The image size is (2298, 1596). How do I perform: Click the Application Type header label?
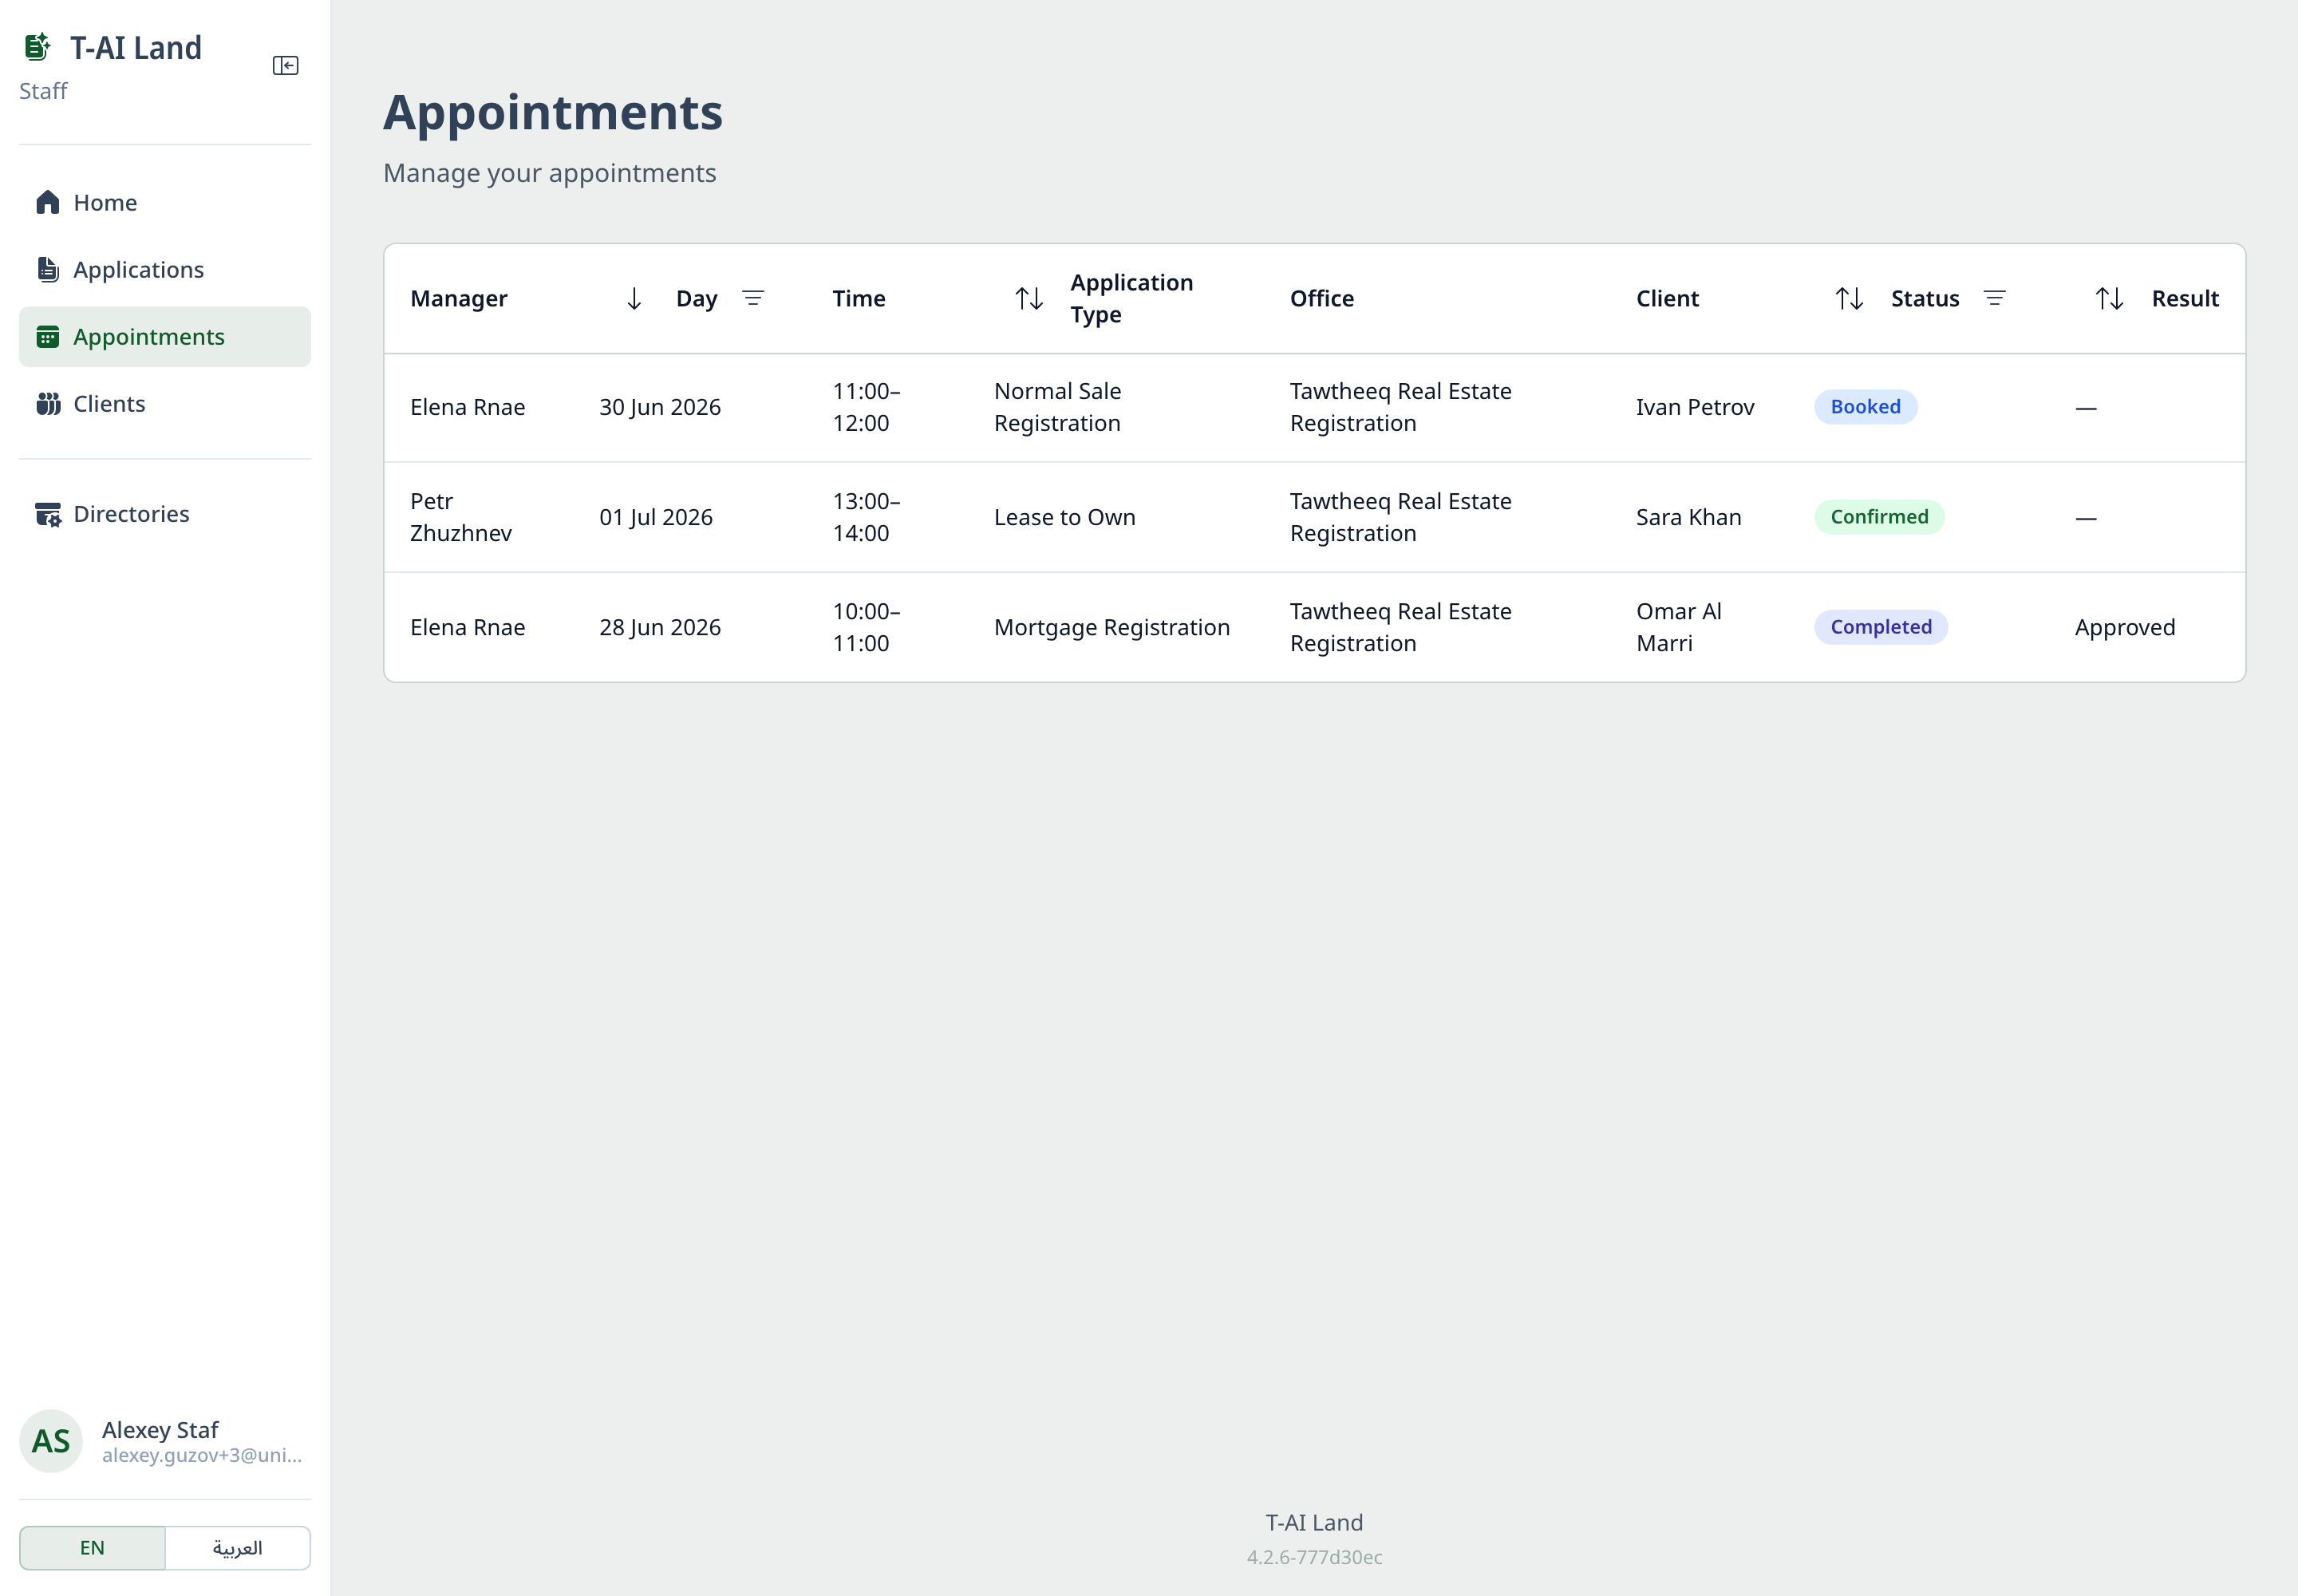click(x=1132, y=299)
